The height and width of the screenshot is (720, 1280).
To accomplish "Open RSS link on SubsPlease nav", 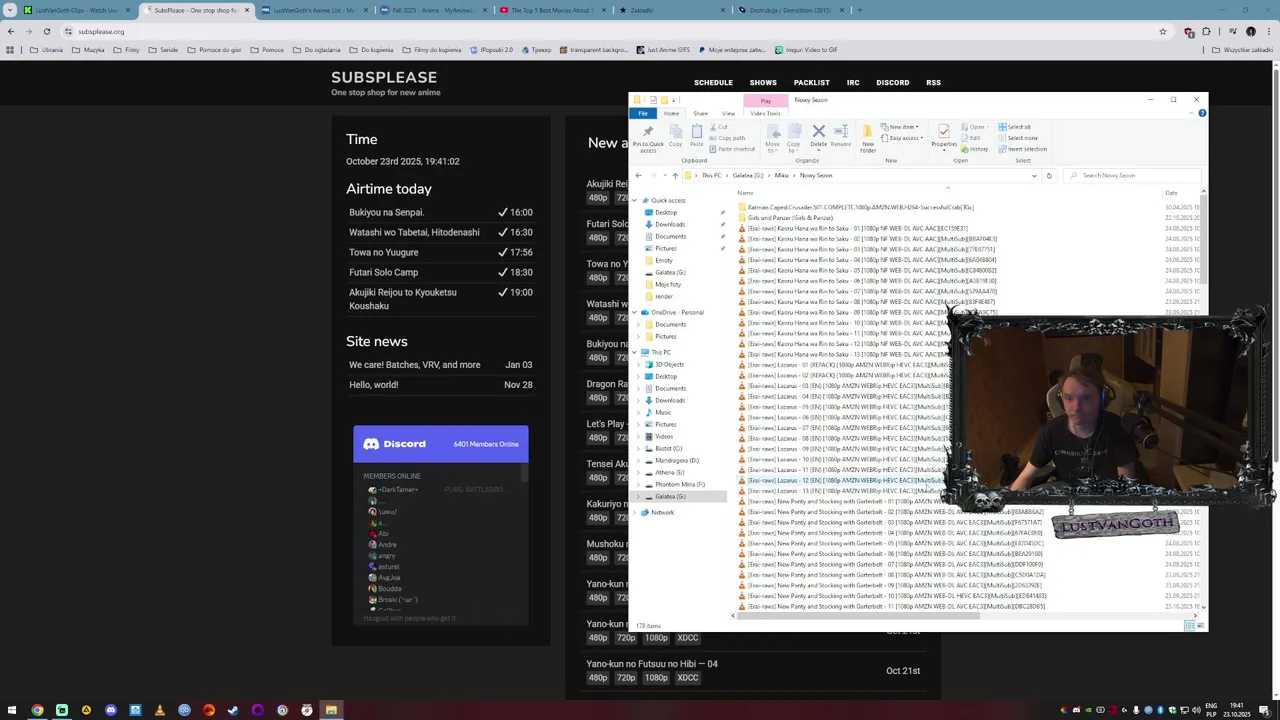I will [933, 82].
